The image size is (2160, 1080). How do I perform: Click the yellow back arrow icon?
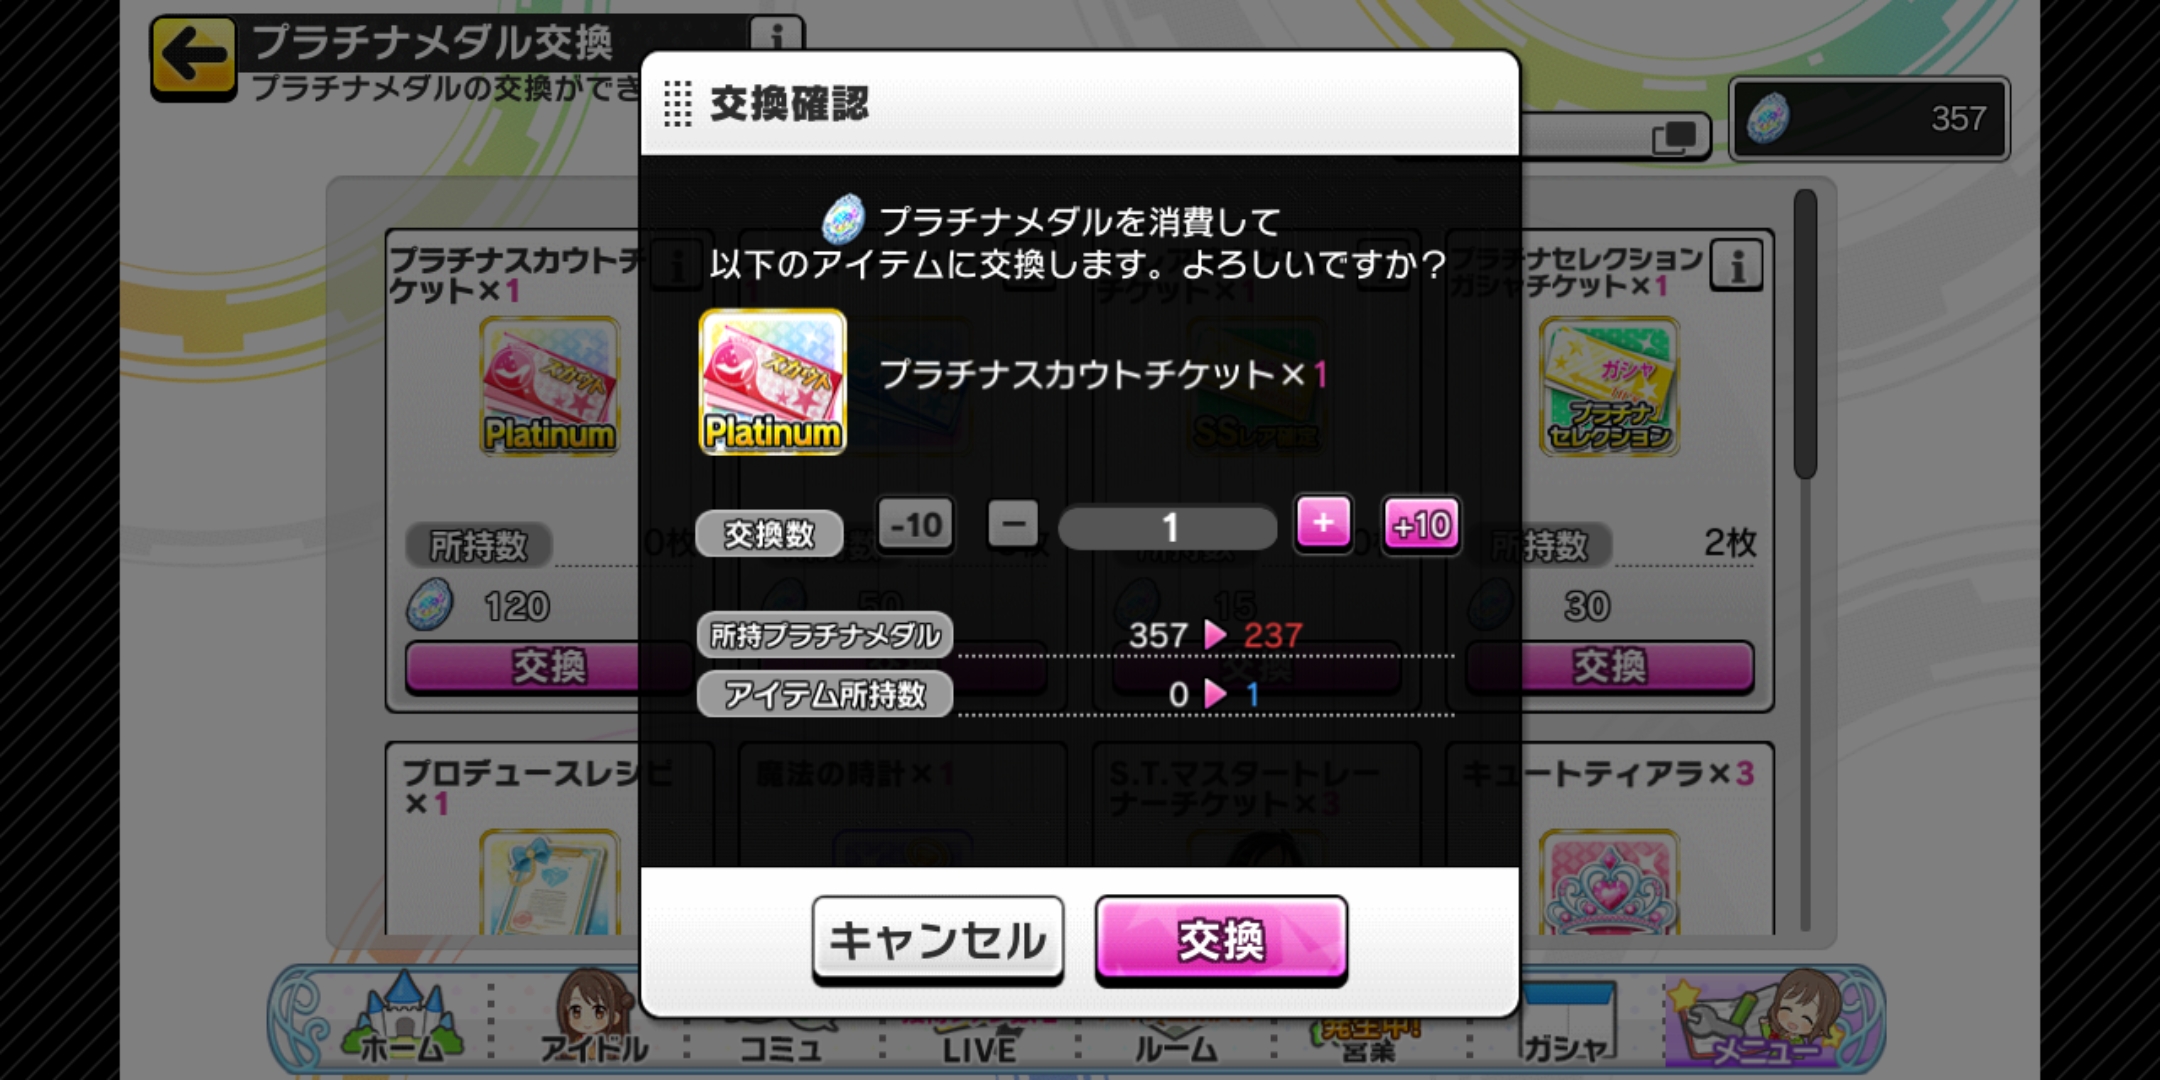[193, 55]
